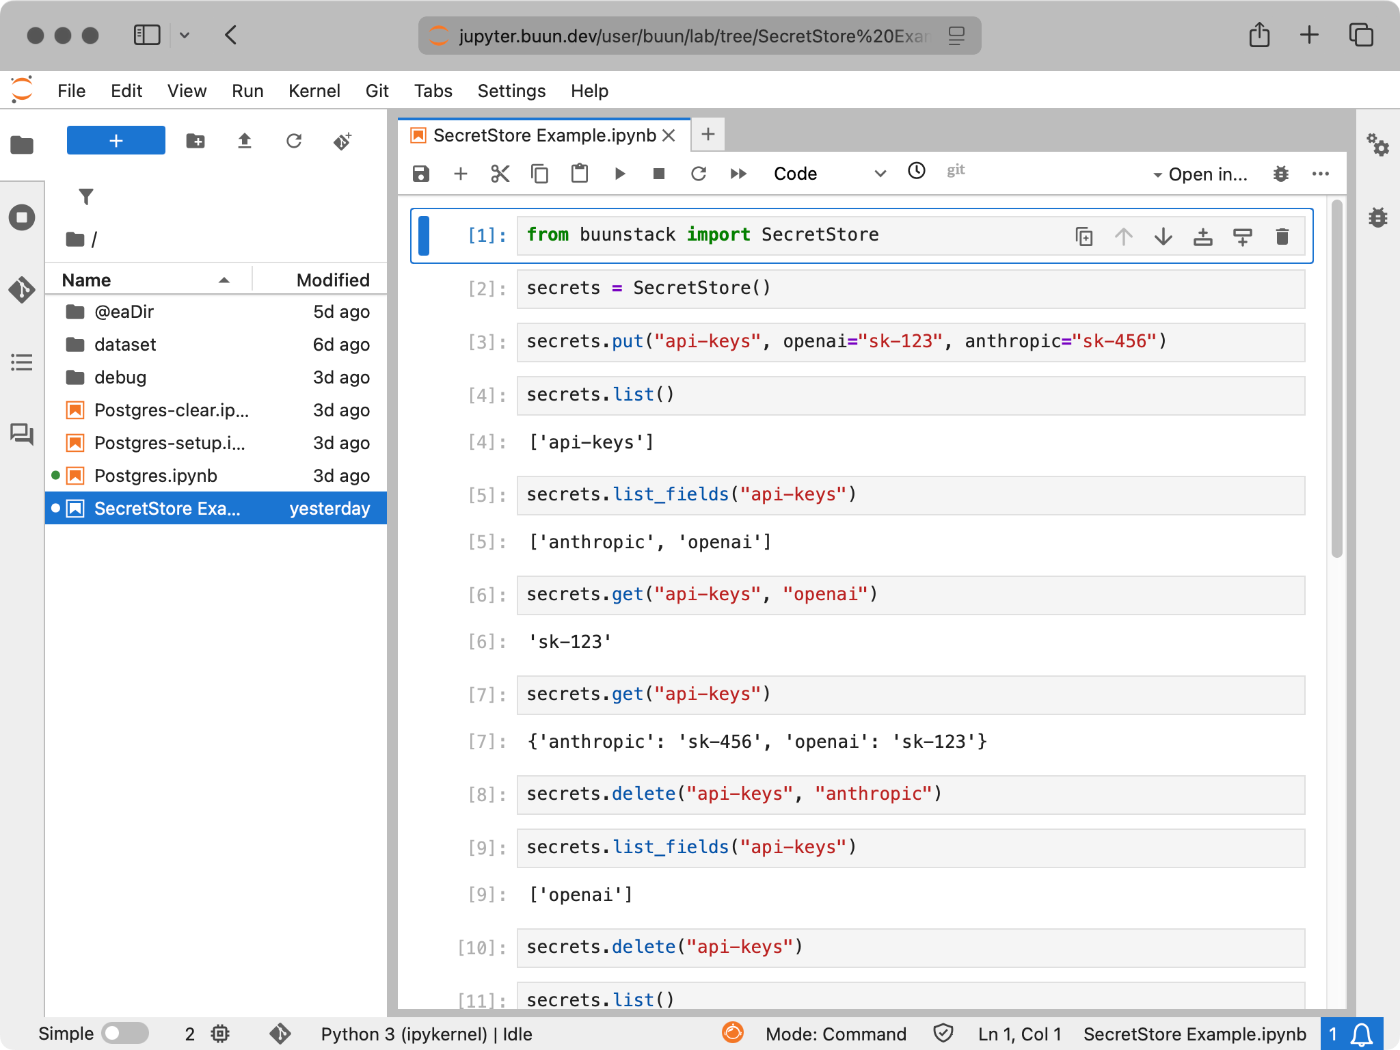Select the SecretStore Example.ipynb tab

pyautogui.click(x=544, y=135)
